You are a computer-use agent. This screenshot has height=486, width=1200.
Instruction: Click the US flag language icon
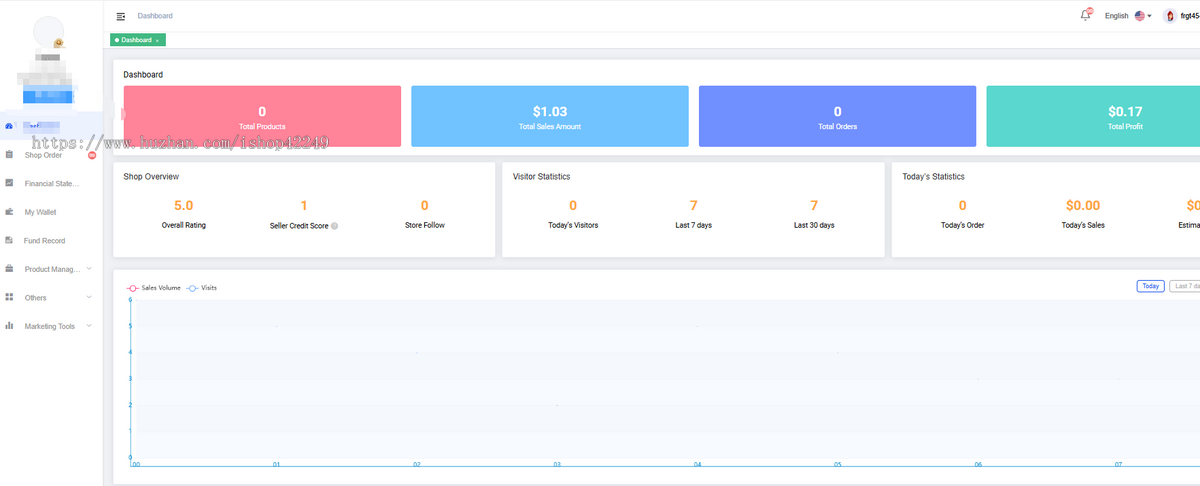(1140, 16)
